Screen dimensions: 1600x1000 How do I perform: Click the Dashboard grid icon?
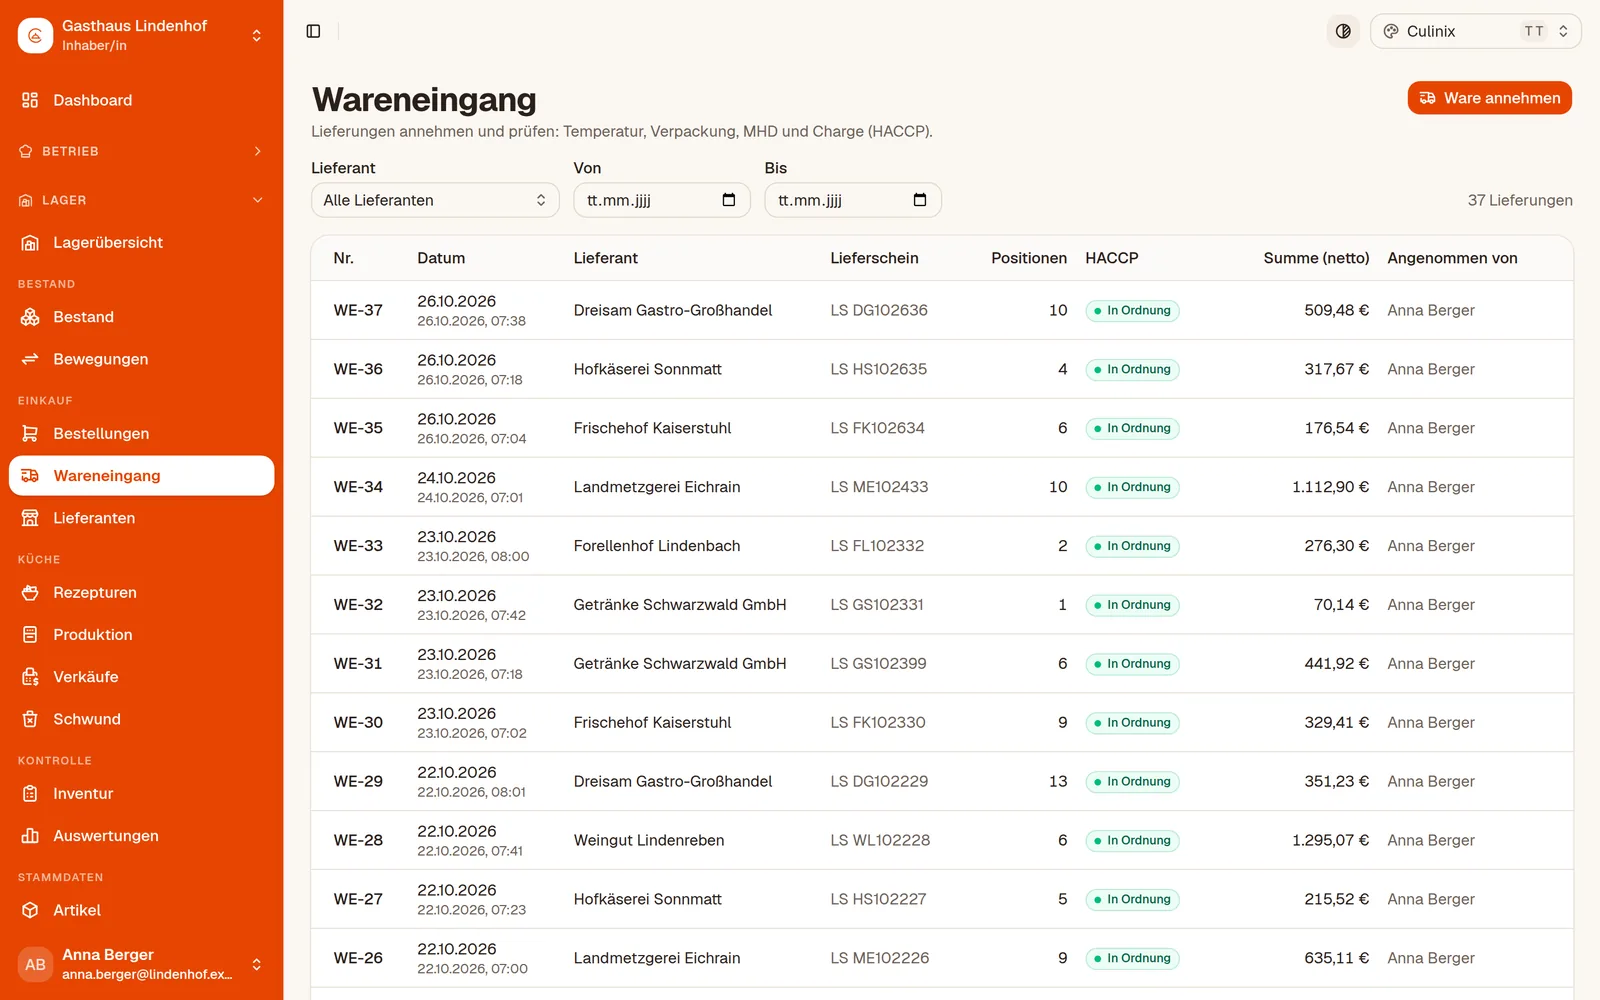30,100
